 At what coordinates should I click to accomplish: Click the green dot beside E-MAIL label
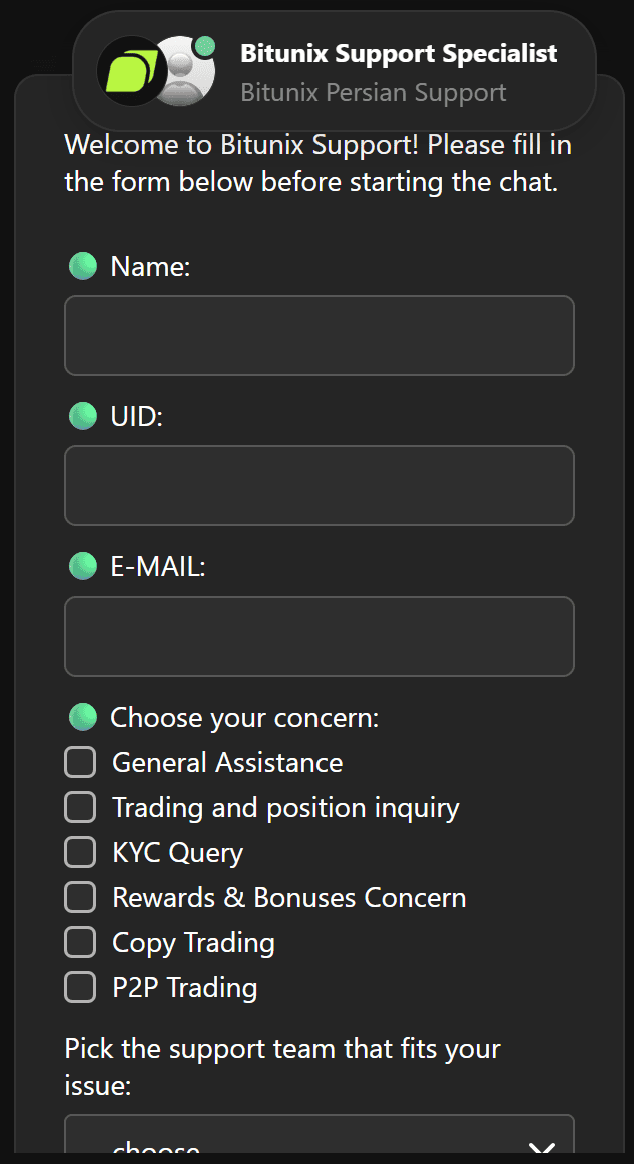click(x=83, y=566)
